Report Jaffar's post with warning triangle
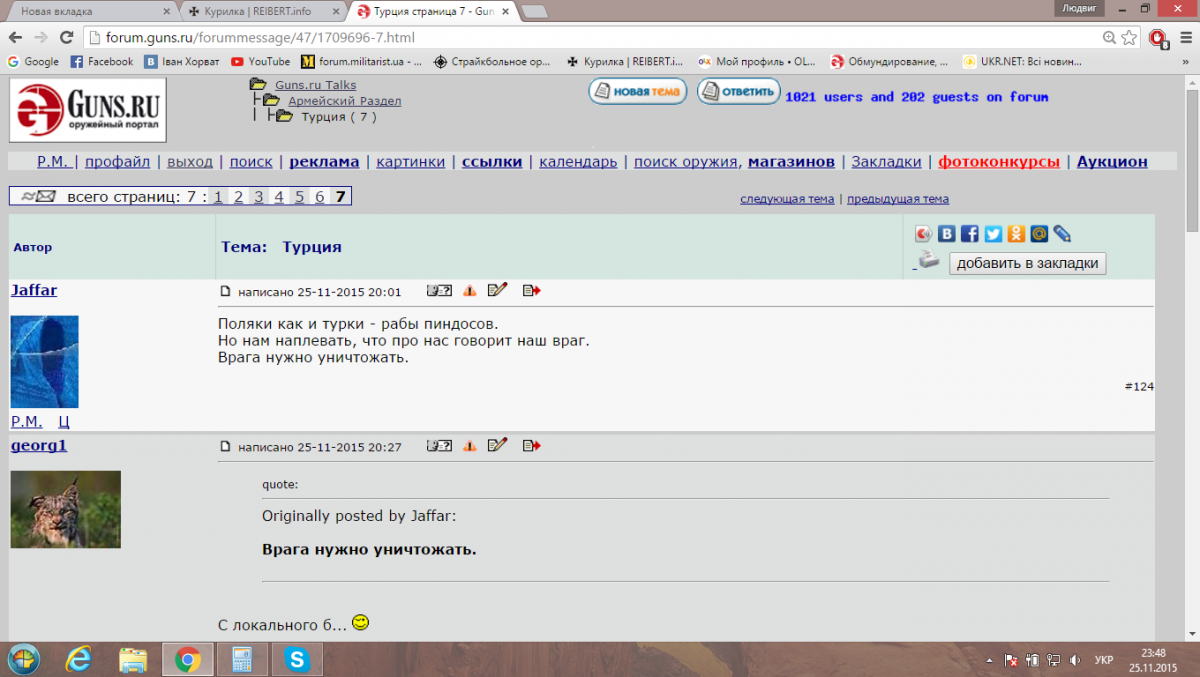1200x677 pixels. click(470, 291)
